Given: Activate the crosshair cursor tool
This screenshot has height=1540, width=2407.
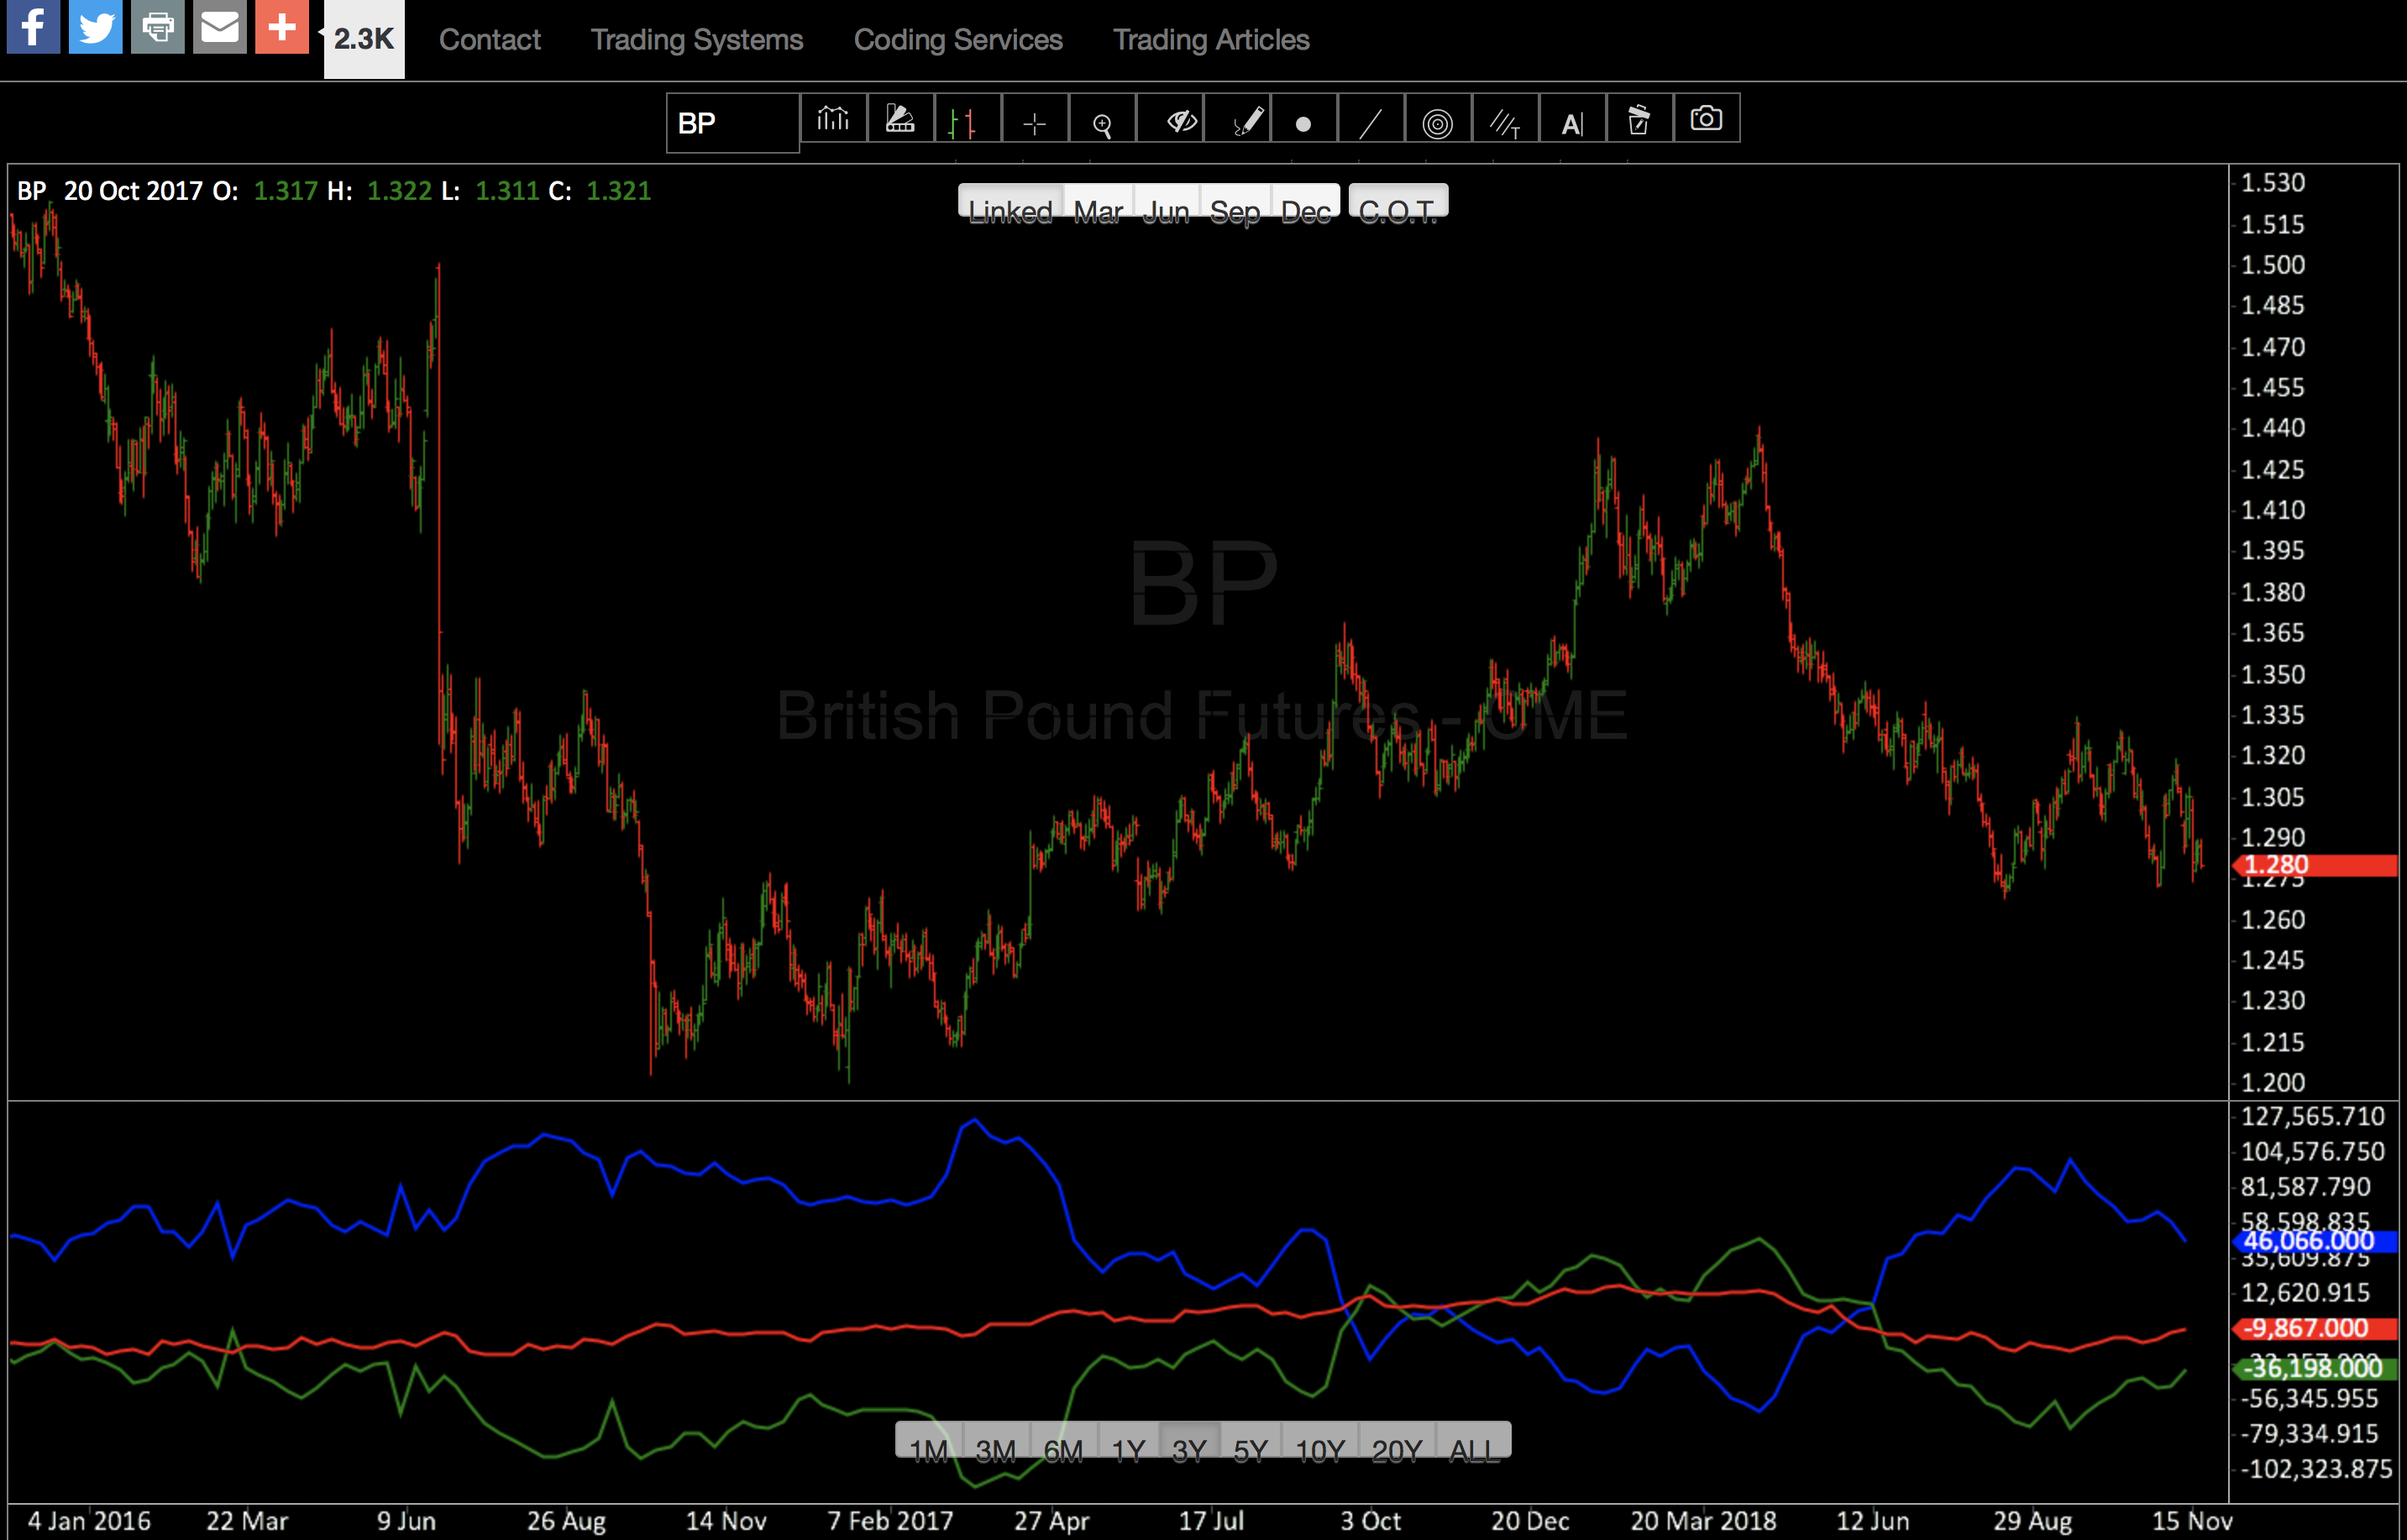Looking at the screenshot, I should 1035,122.
